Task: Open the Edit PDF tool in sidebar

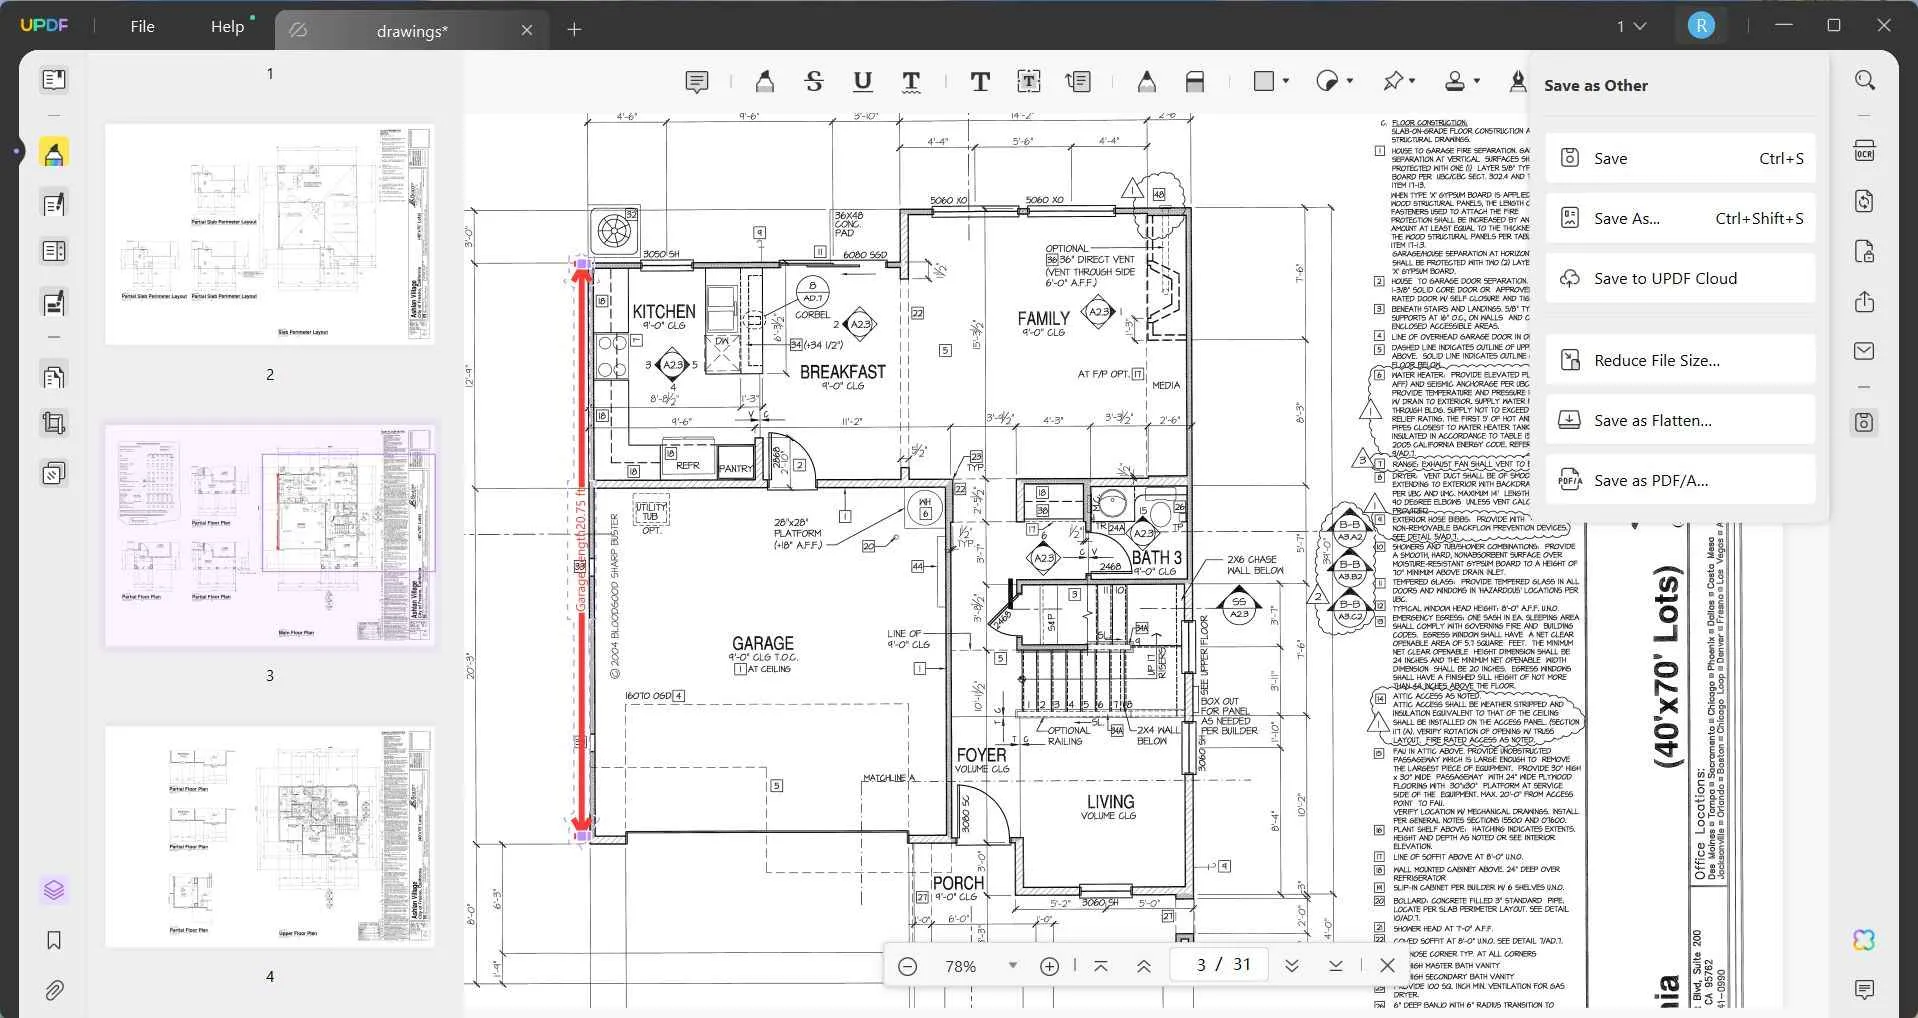Action: [x=54, y=204]
